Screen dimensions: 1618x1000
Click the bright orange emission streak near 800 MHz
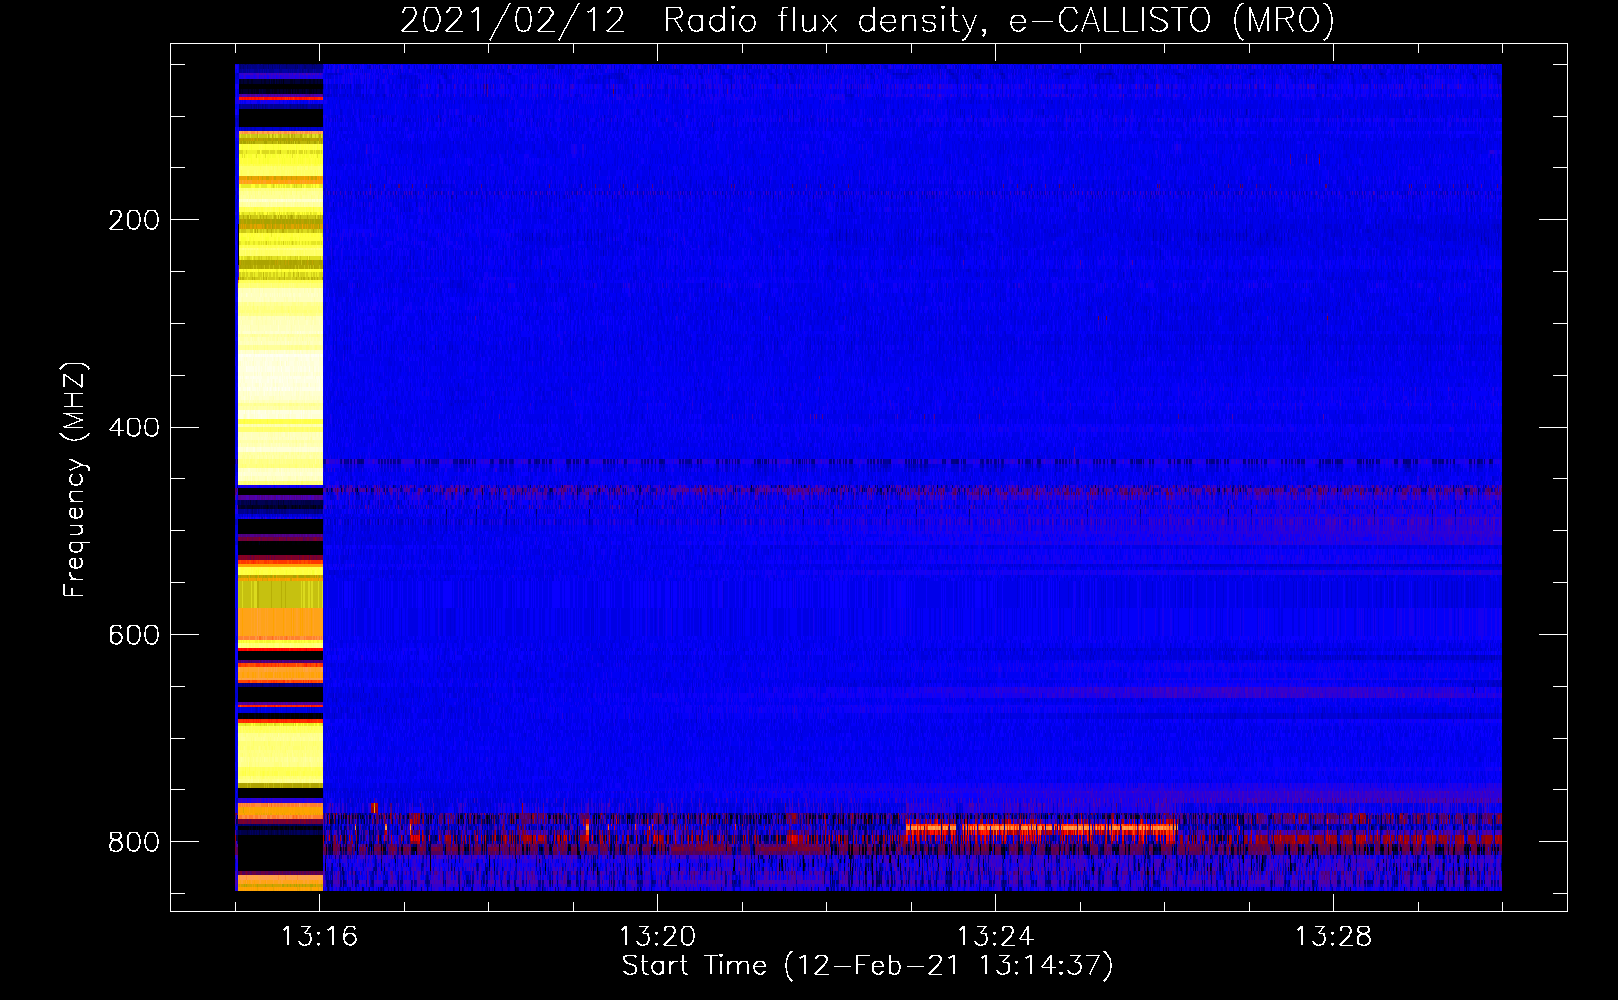pyautogui.click(x=1040, y=828)
